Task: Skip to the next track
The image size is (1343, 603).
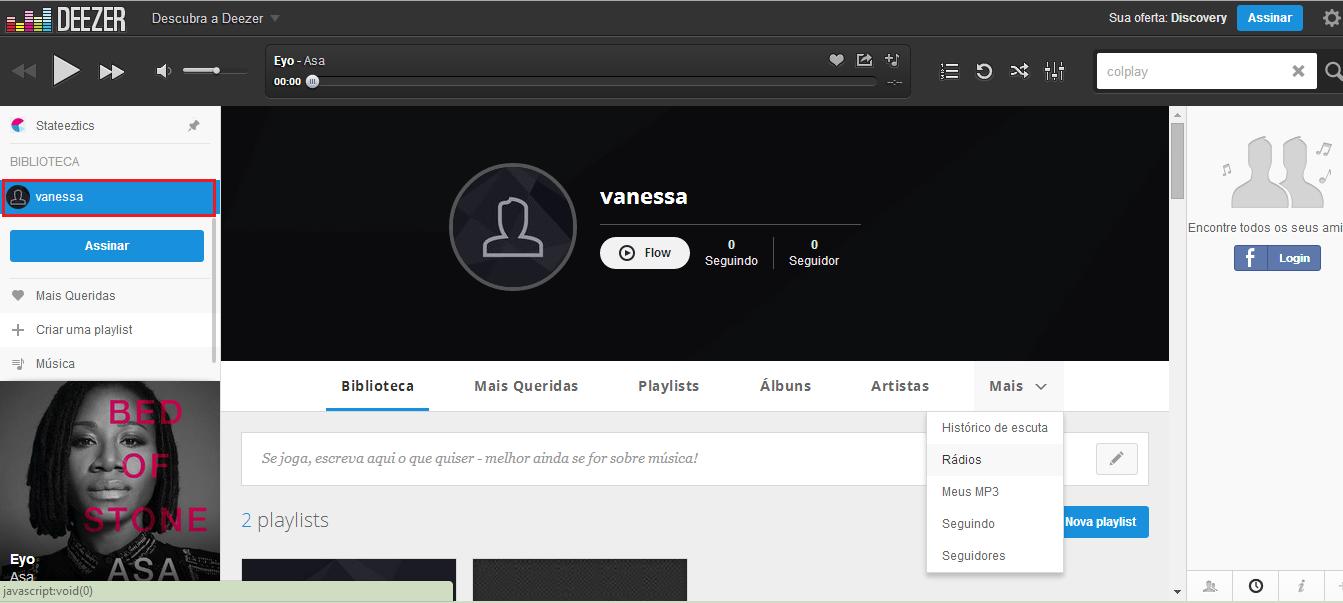Action: coord(111,71)
